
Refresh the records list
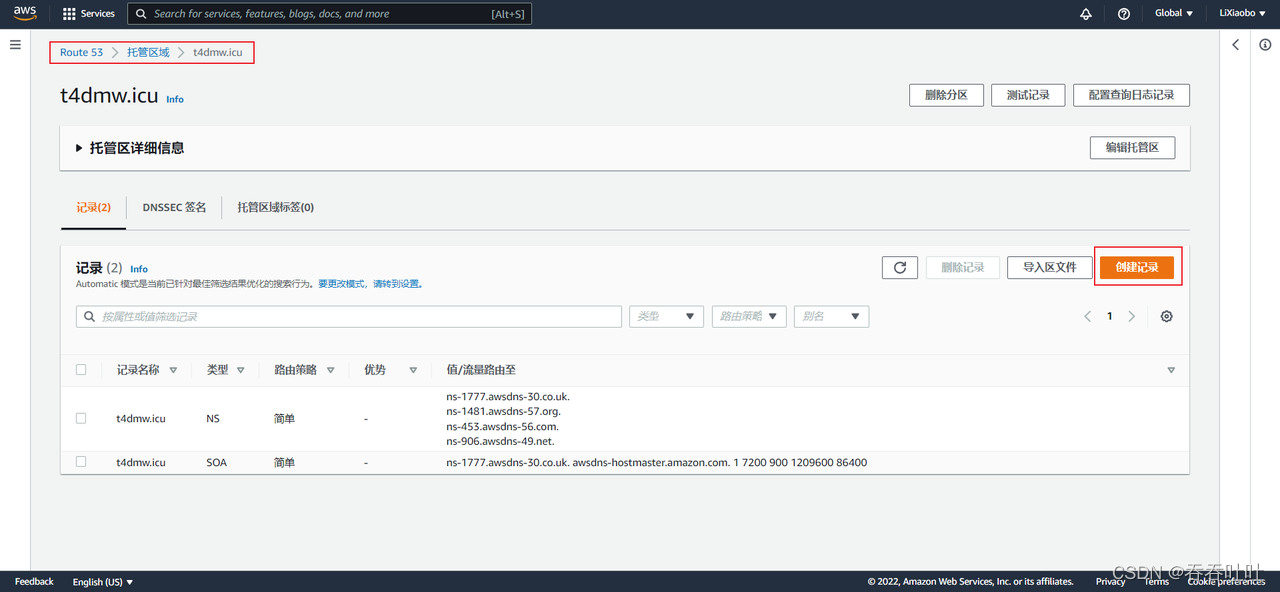click(900, 267)
